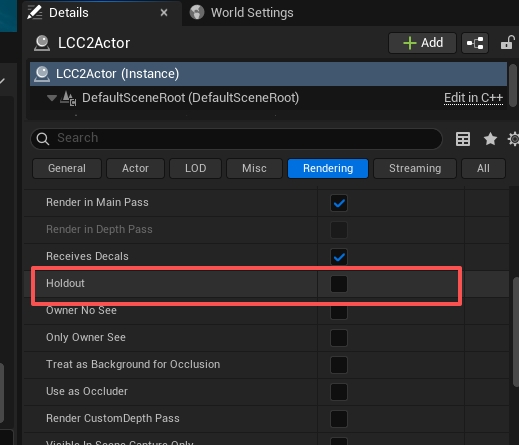The width and height of the screenshot is (519, 445).
Task: Click the magnifier search icon
Action: (43, 138)
